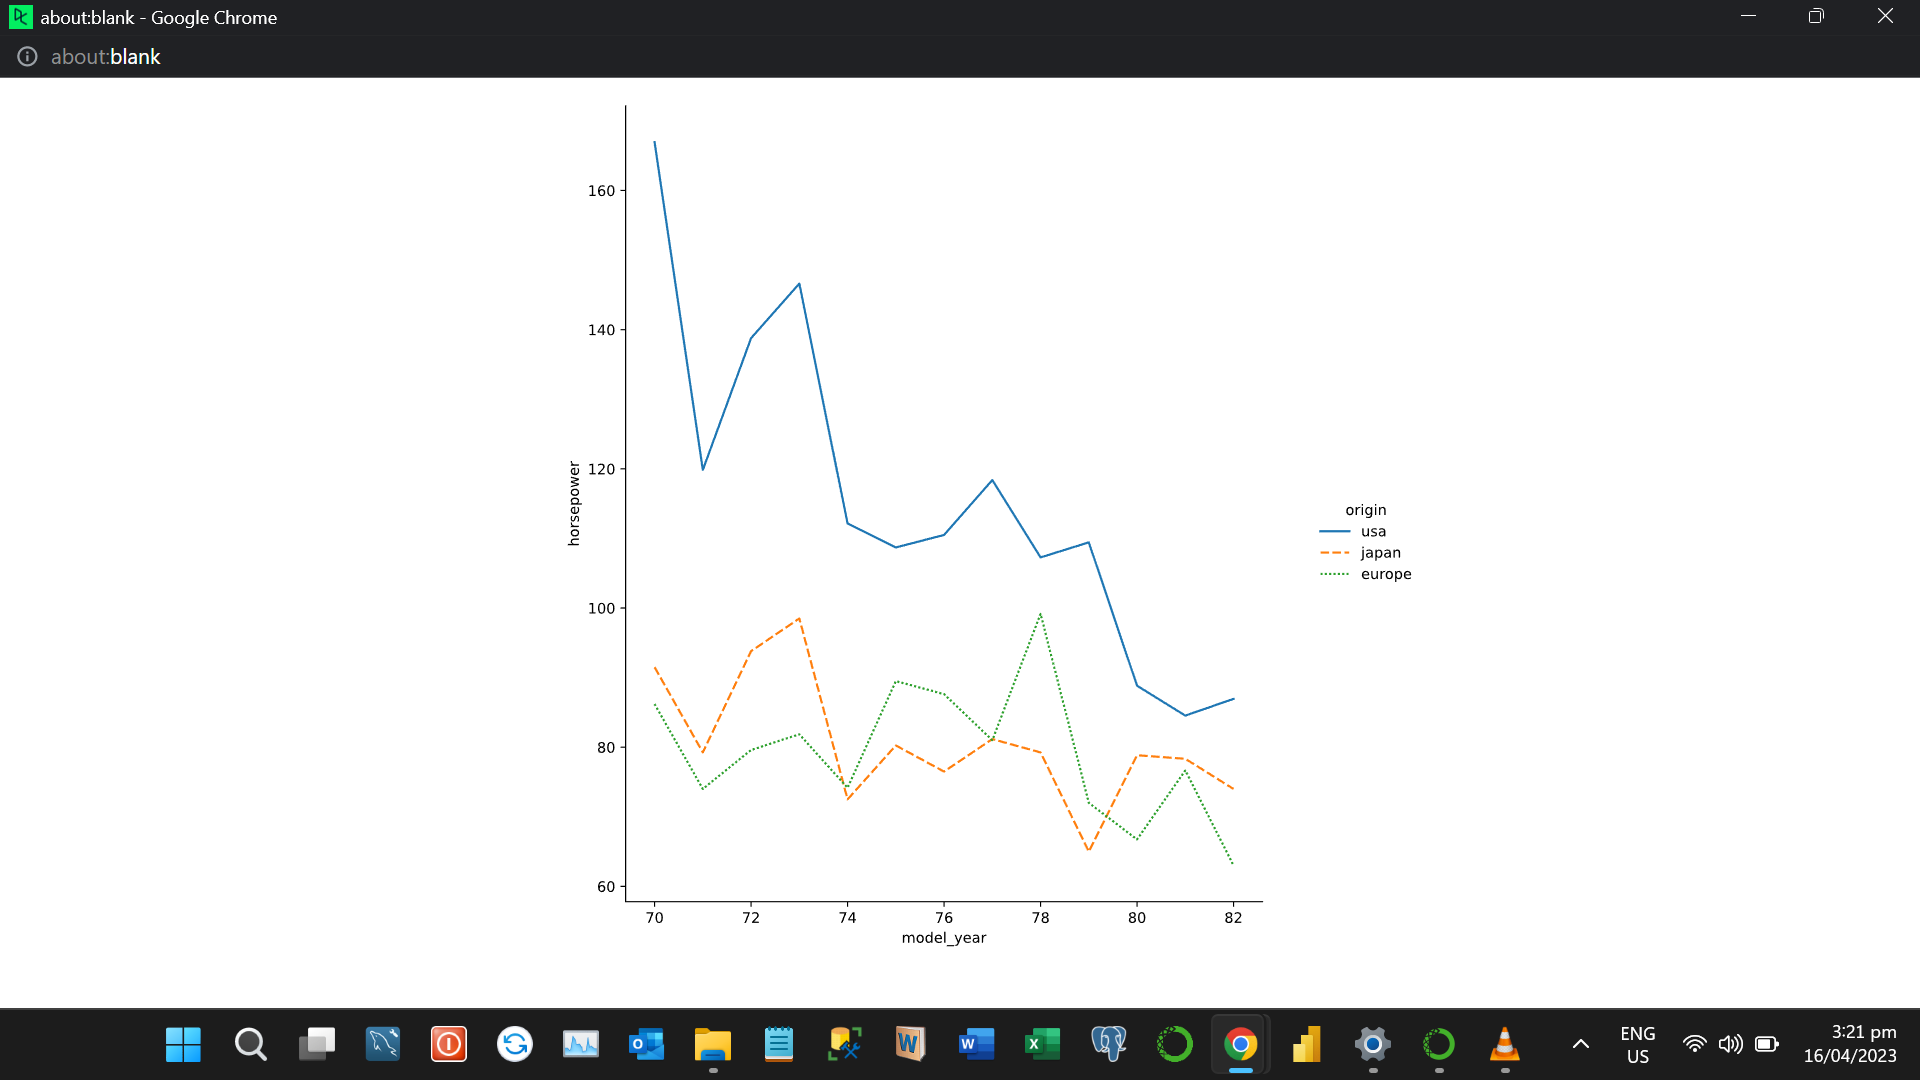
Task: Open Microsoft Excel from taskbar
Action: pyautogui.click(x=1042, y=1044)
